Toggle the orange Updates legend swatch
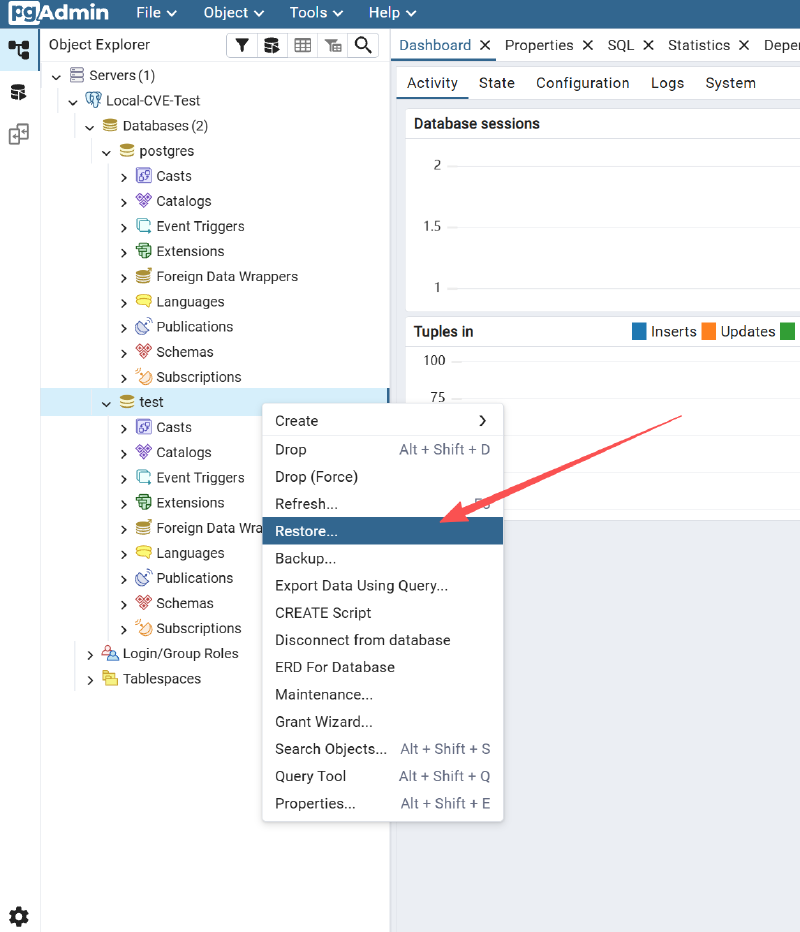Screen dimensions: 800x932 [708, 331]
